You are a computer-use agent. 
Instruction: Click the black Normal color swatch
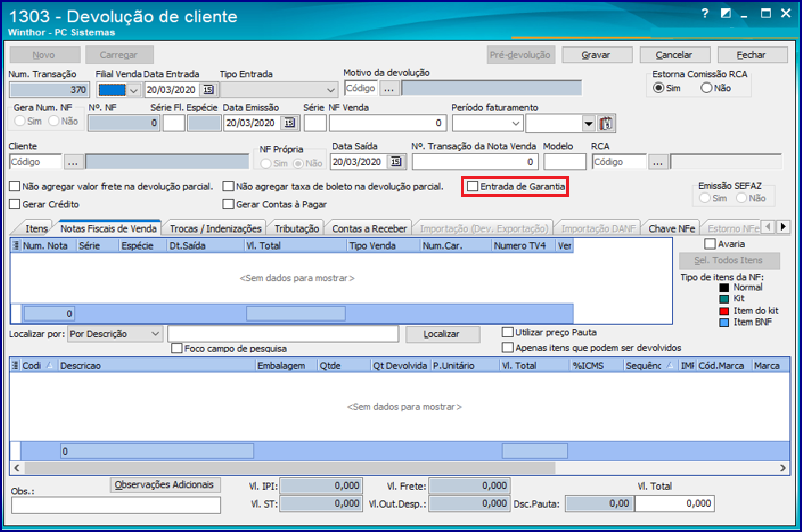pyautogui.click(x=724, y=287)
